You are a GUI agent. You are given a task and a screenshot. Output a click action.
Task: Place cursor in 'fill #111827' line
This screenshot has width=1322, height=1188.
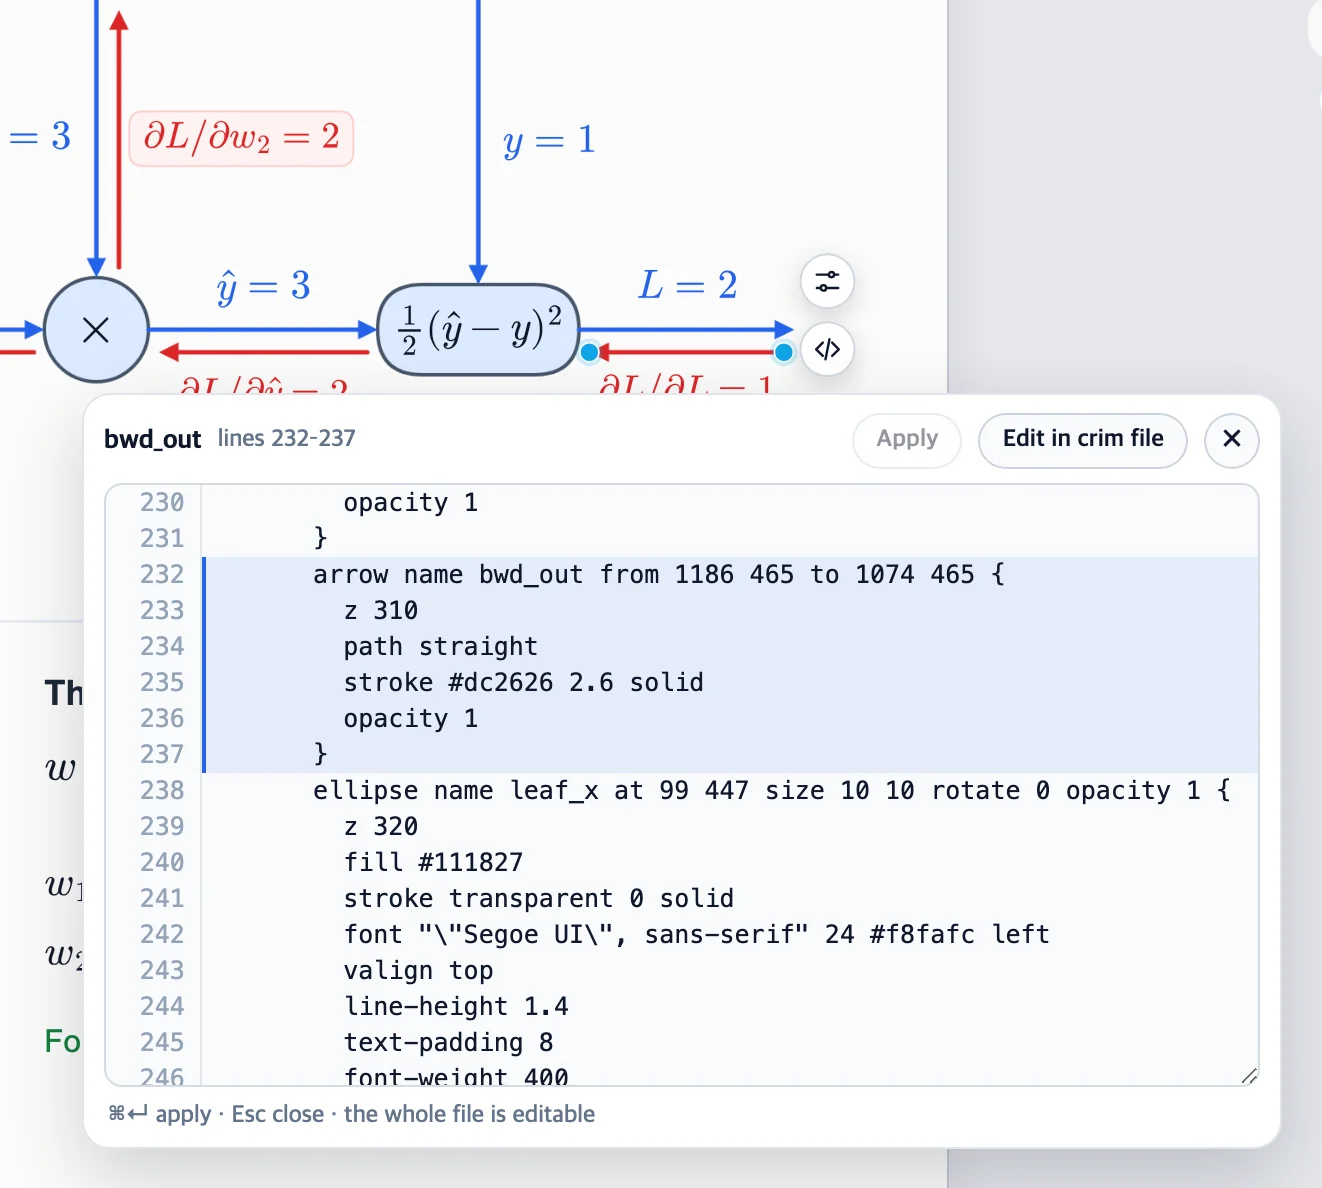pos(433,863)
